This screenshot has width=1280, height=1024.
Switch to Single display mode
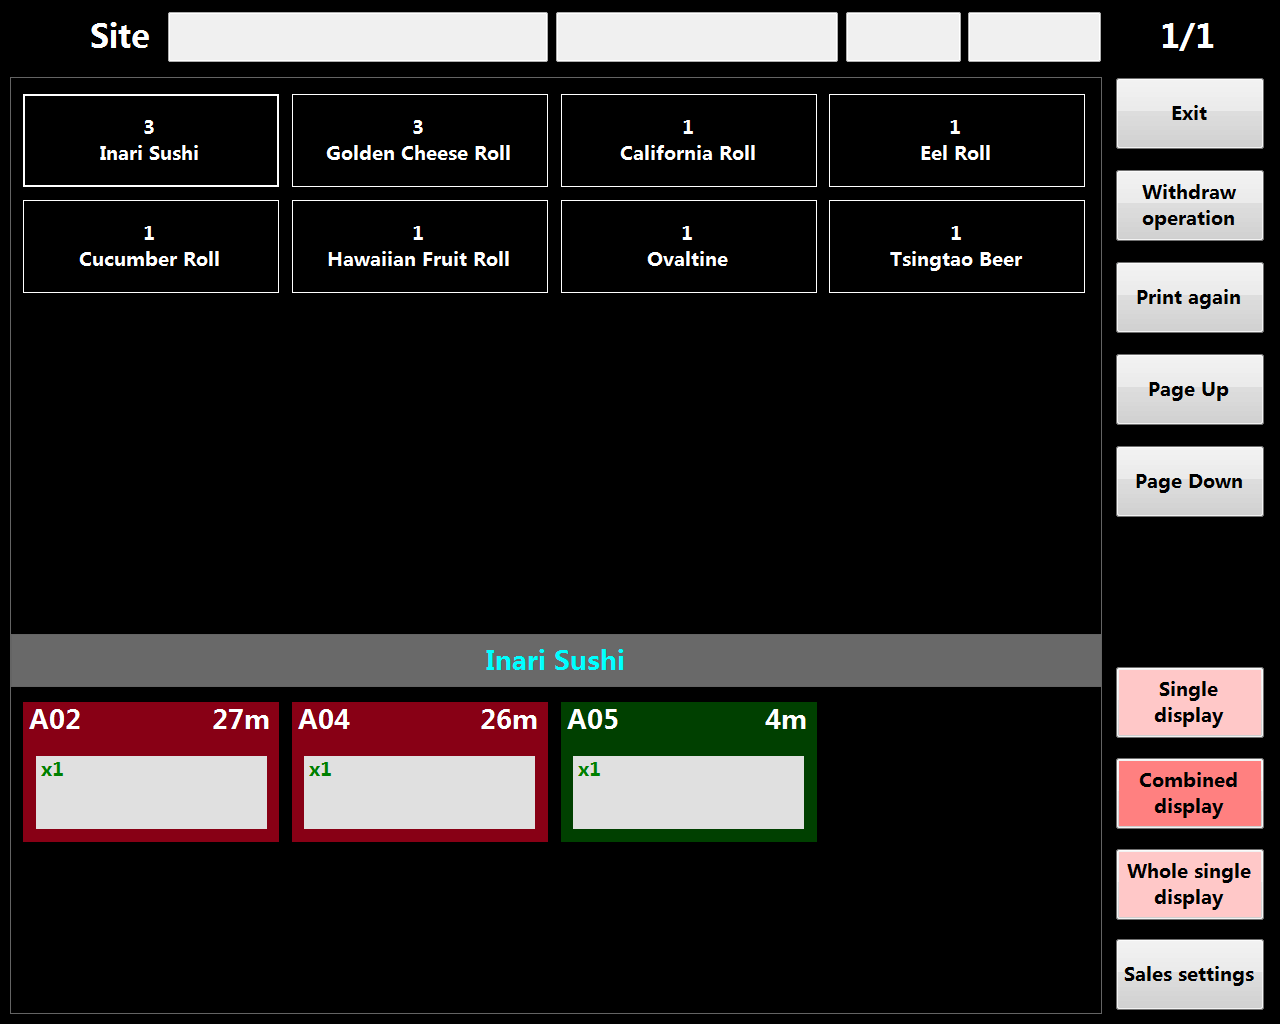click(1190, 702)
